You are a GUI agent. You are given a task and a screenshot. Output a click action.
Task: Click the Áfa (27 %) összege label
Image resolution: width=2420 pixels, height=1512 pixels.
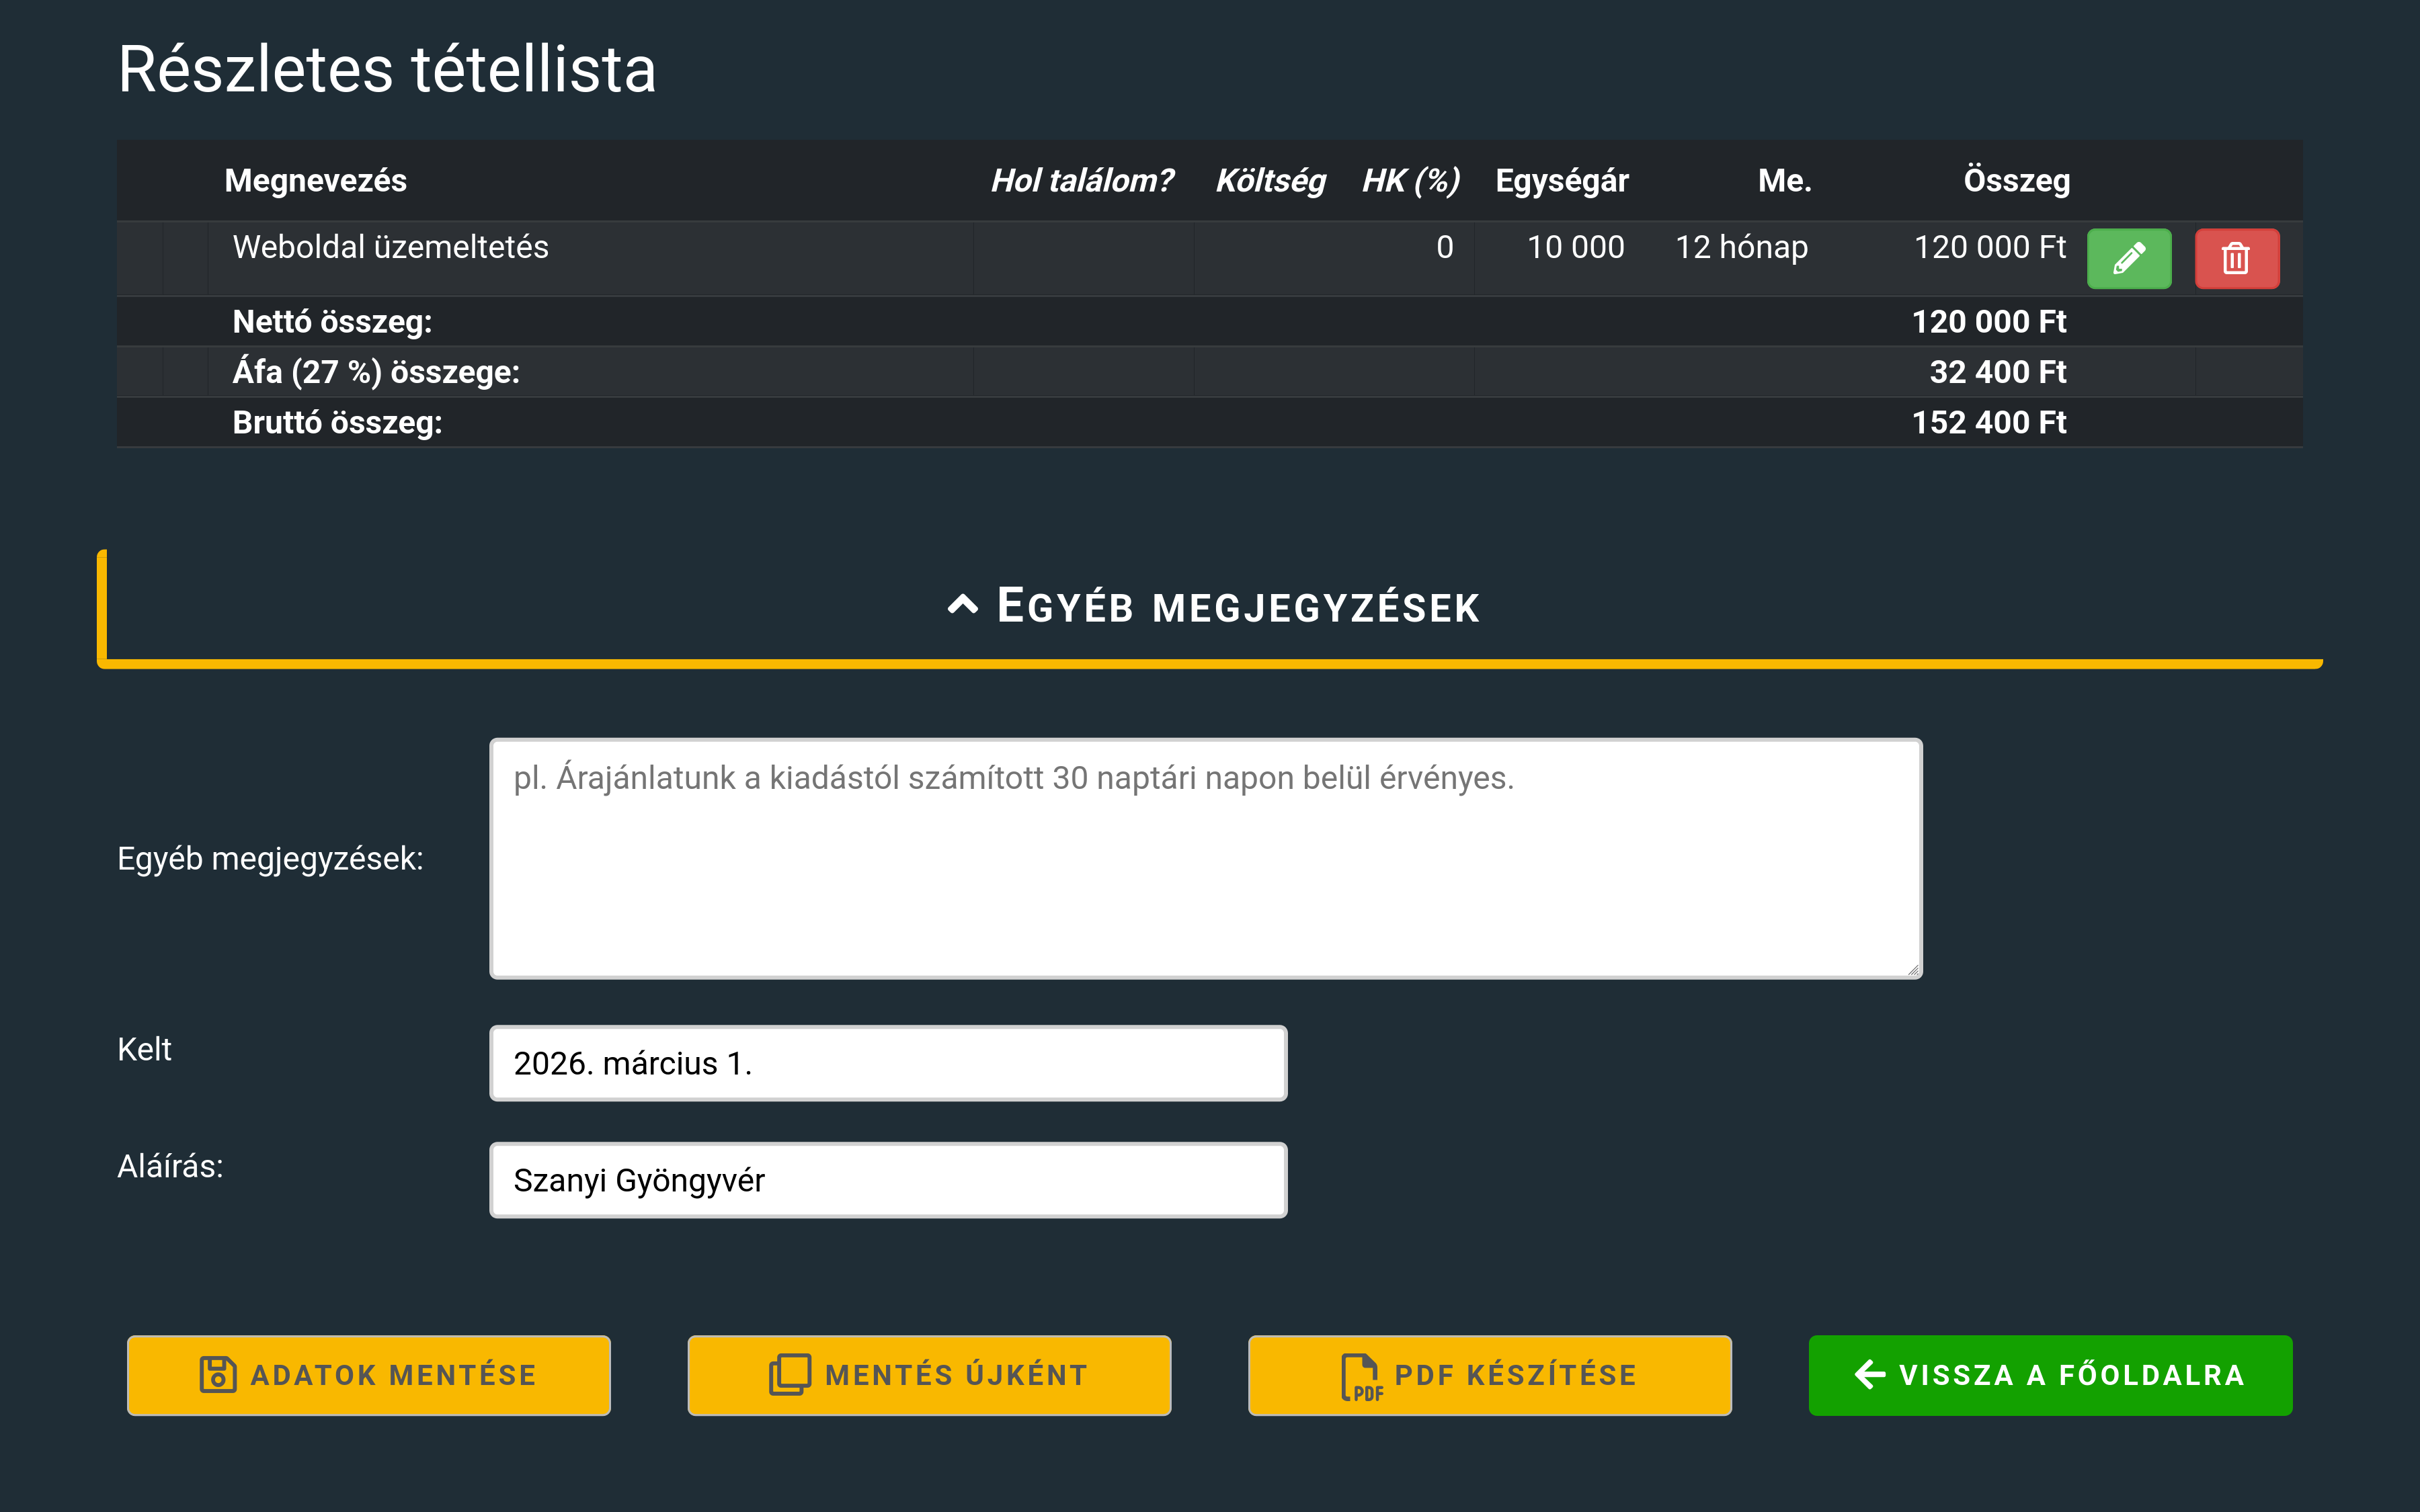[376, 372]
